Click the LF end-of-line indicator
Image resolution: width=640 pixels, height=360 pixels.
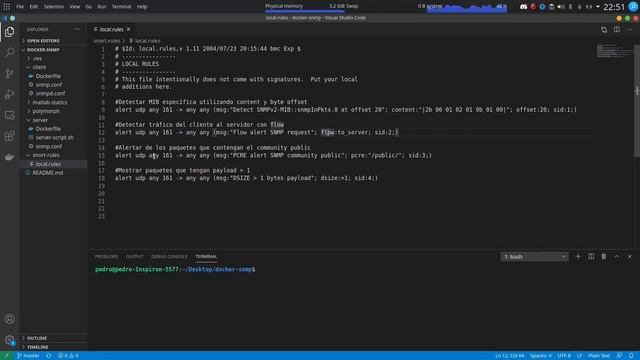[x=579, y=356]
